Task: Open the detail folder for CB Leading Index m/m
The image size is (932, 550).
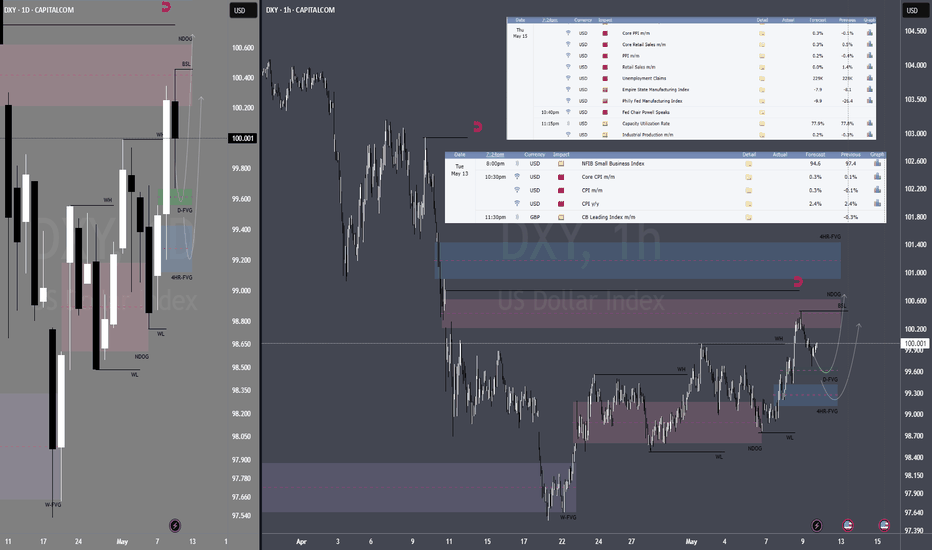Action: pyautogui.click(x=748, y=217)
